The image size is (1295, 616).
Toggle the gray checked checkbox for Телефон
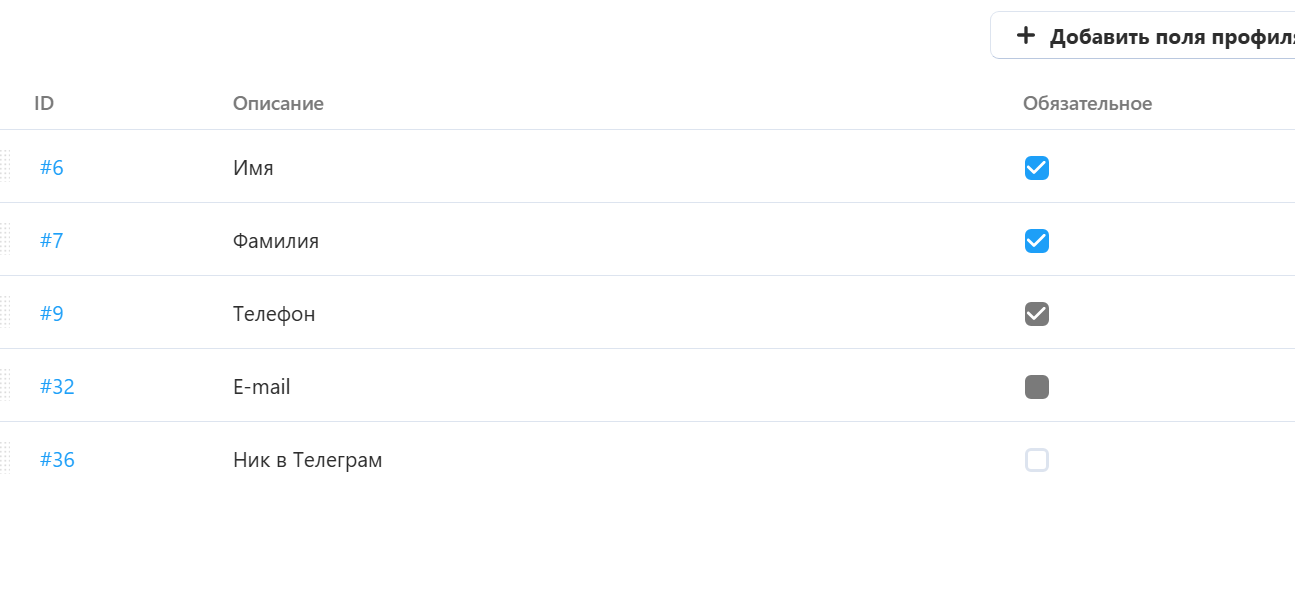1037,314
